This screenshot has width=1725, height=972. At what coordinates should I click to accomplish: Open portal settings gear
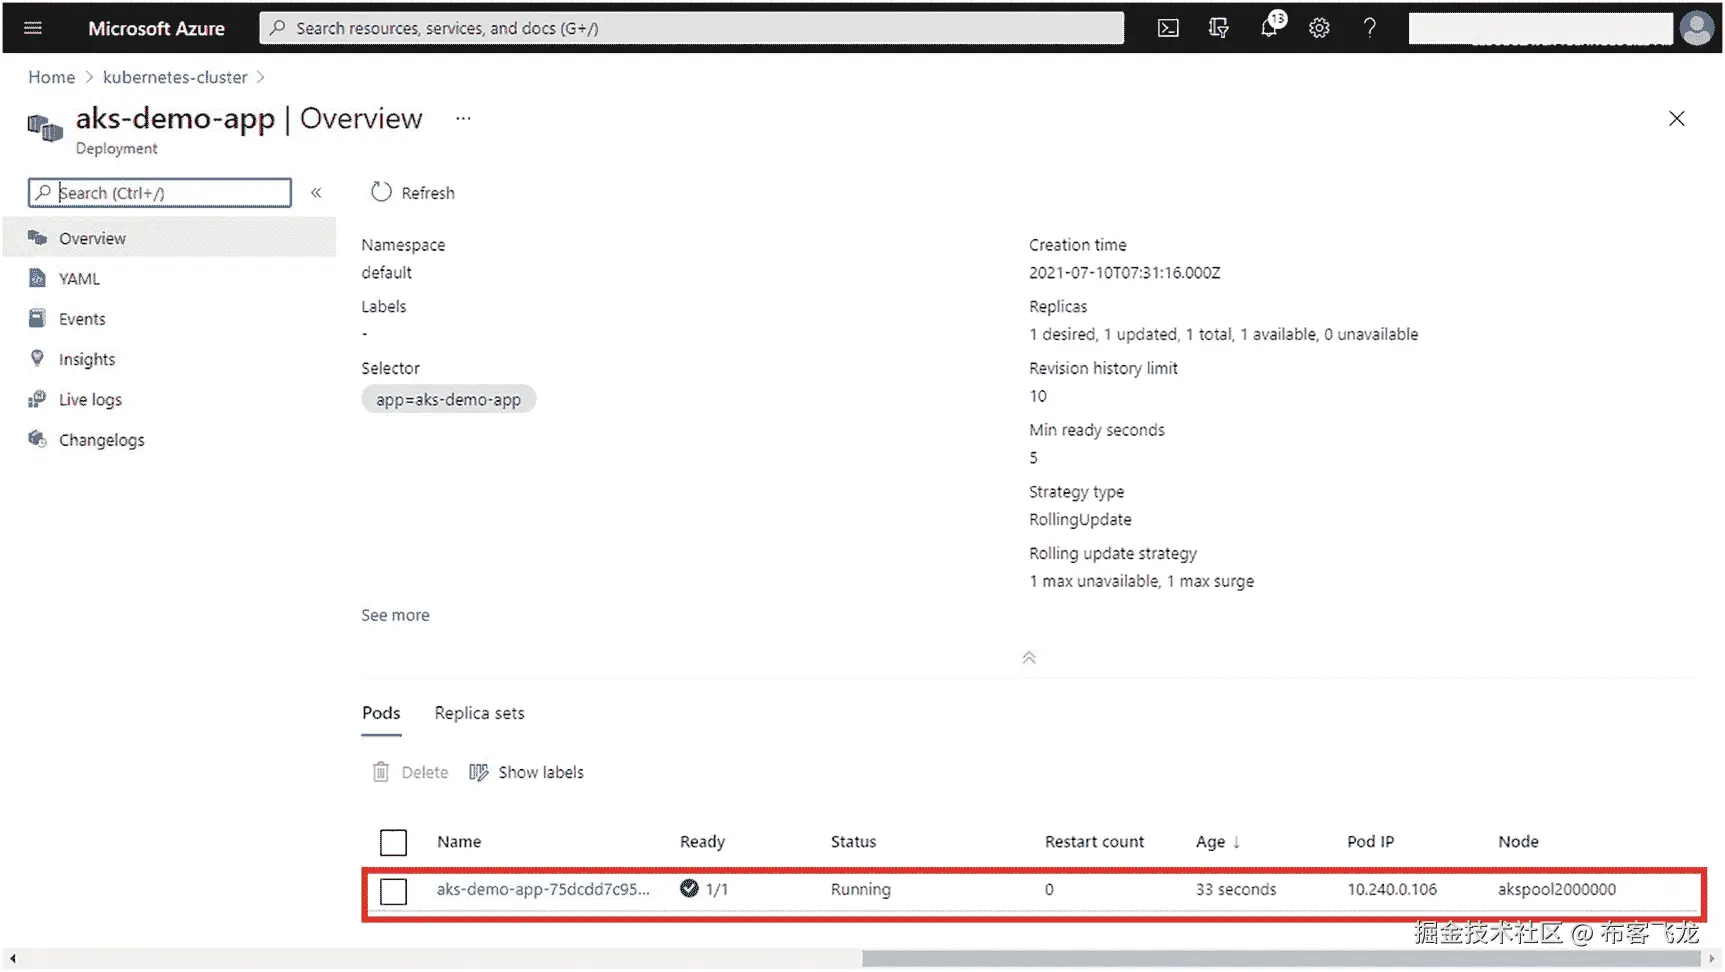[1319, 28]
